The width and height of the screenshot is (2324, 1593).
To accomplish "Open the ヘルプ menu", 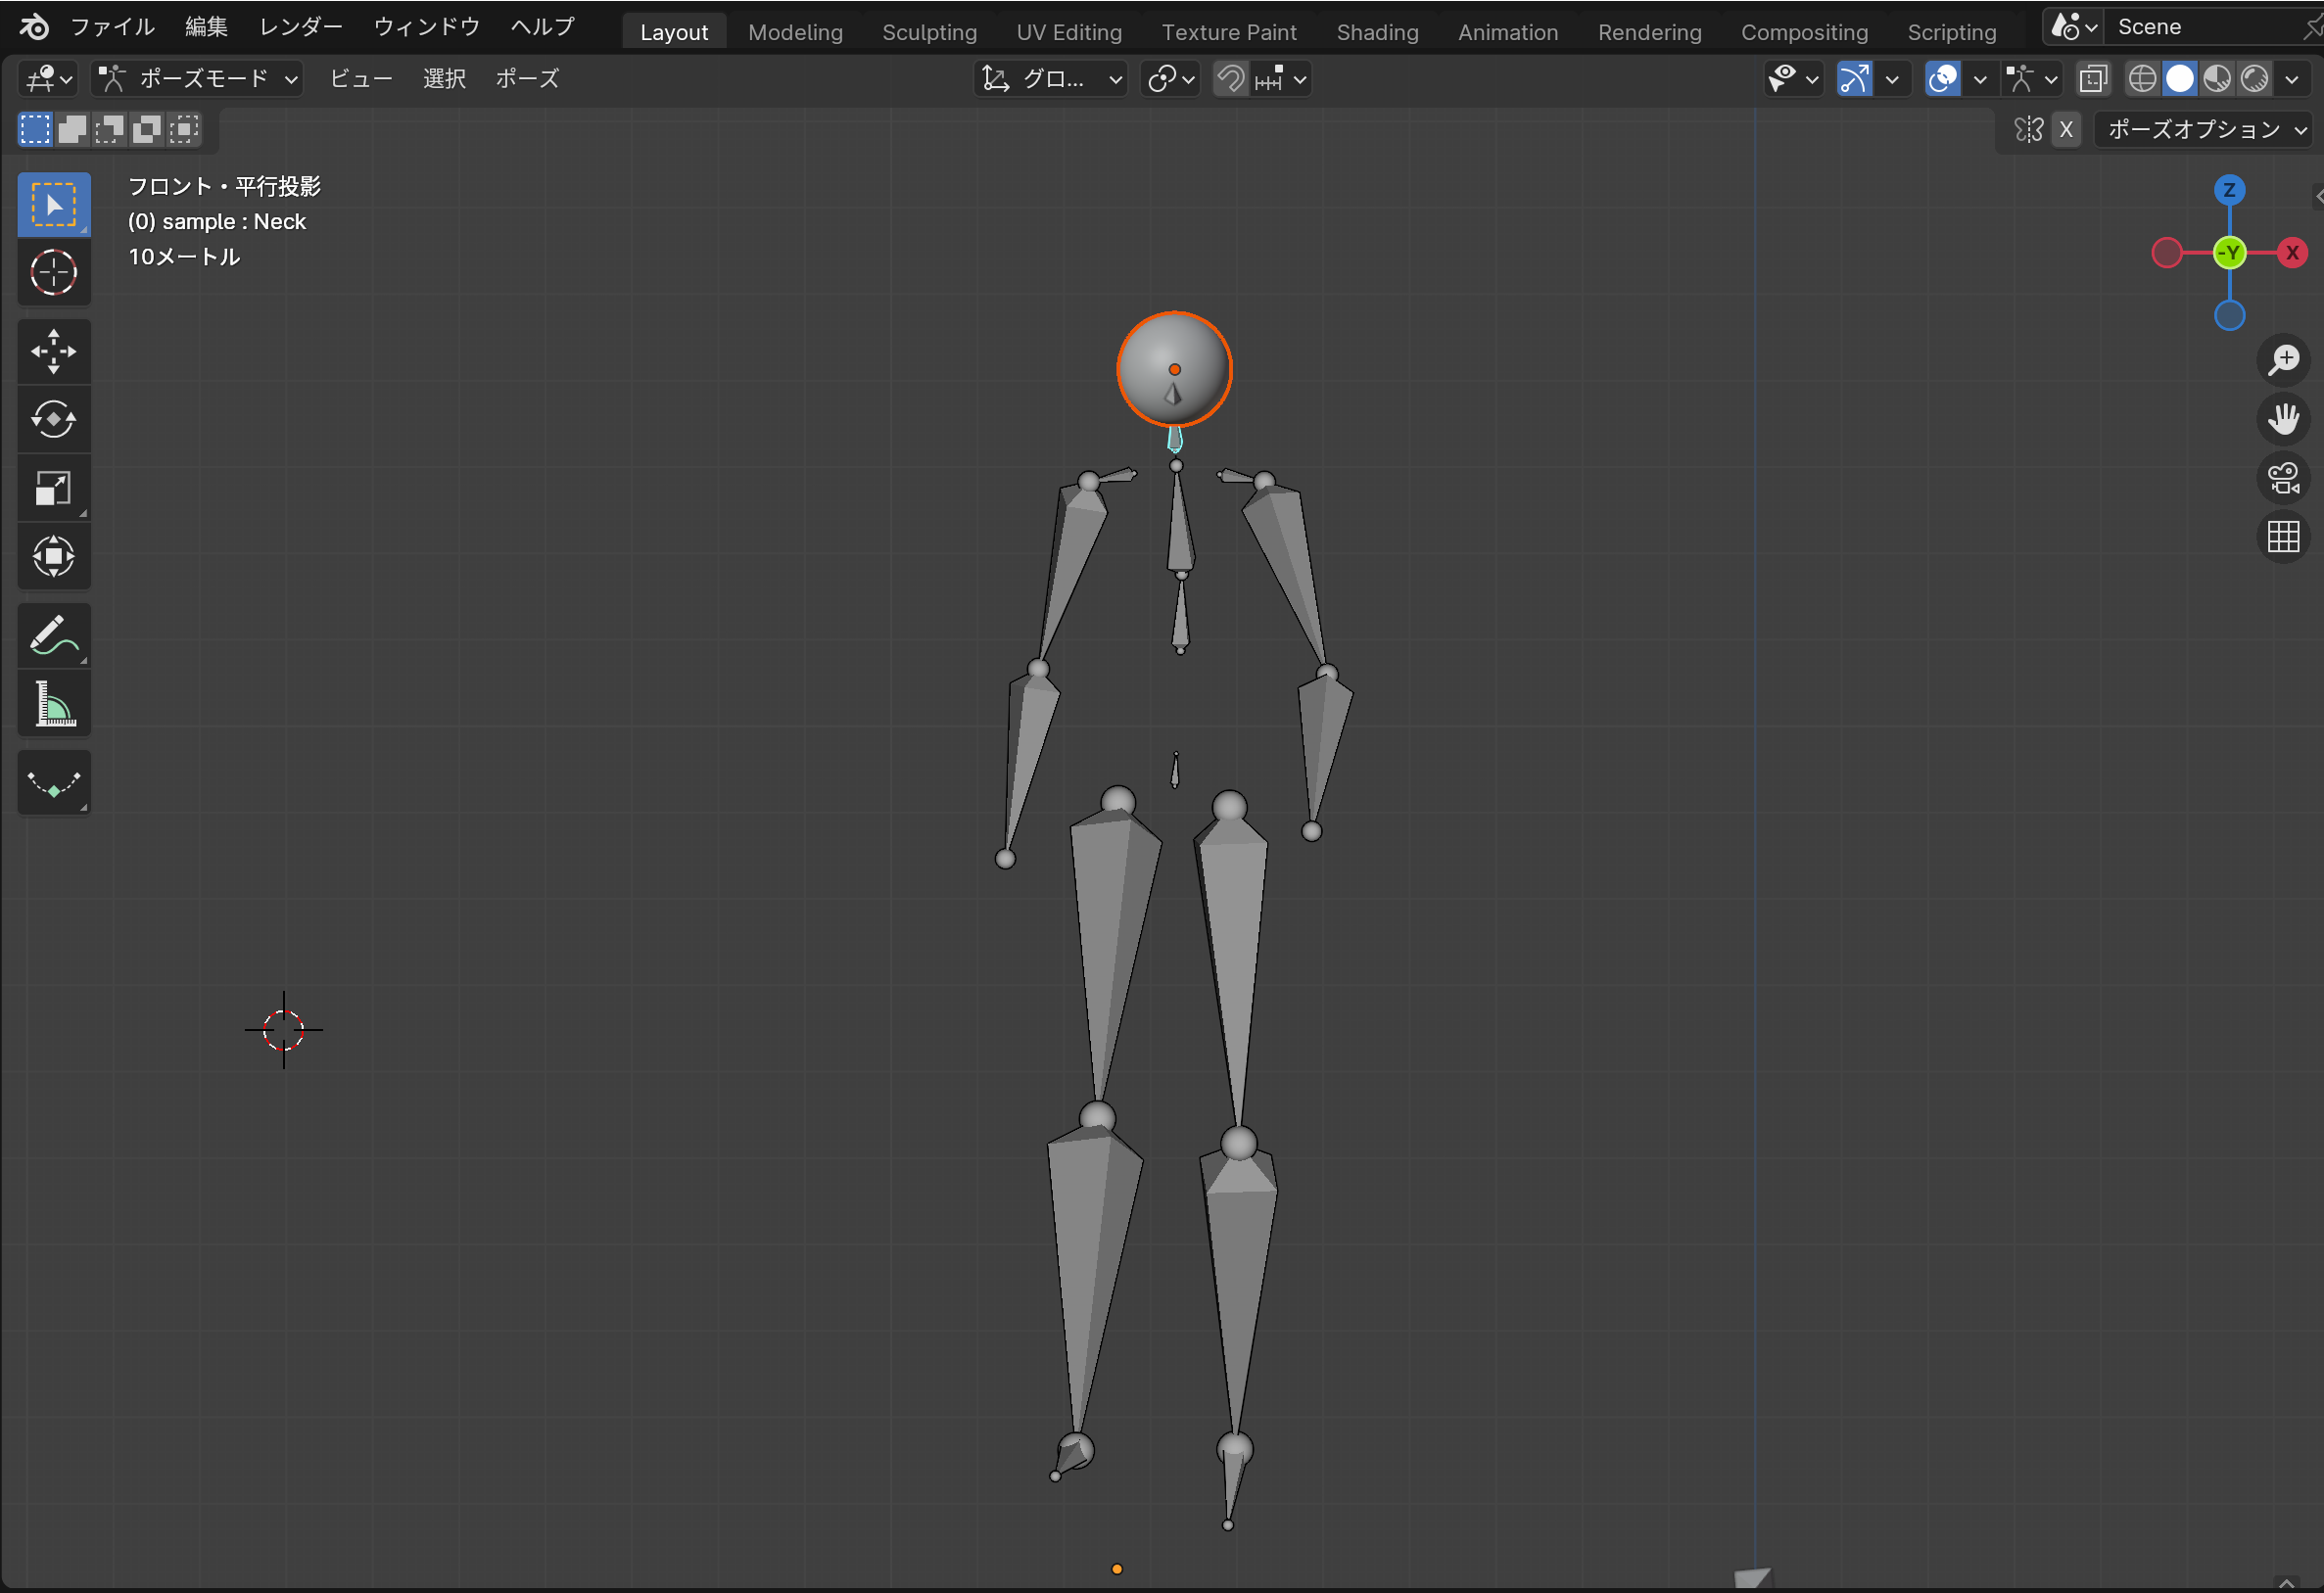I will [543, 27].
